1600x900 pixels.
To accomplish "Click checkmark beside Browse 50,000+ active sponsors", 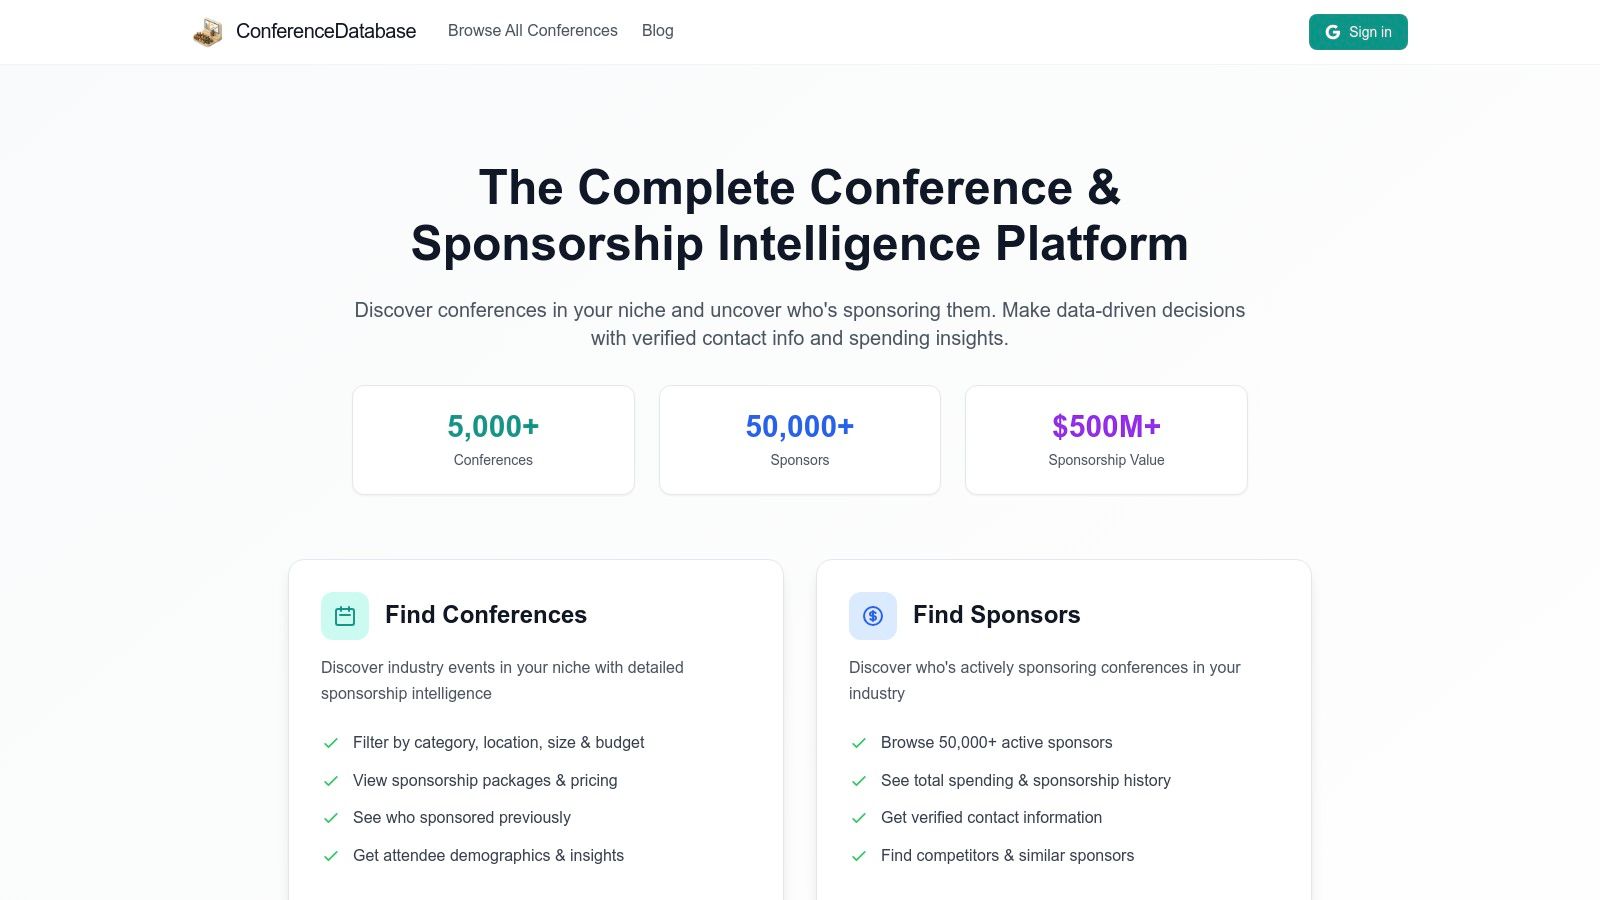I will pyautogui.click(x=859, y=743).
